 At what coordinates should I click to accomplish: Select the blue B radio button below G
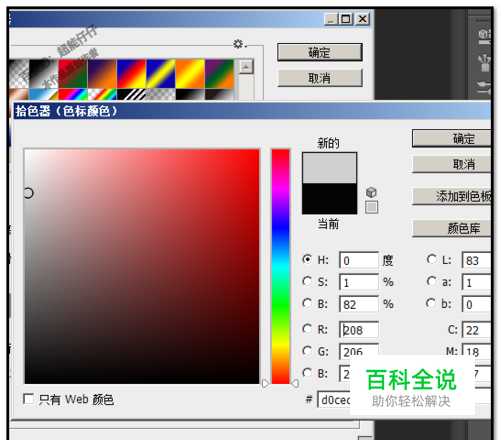coord(307,373)
